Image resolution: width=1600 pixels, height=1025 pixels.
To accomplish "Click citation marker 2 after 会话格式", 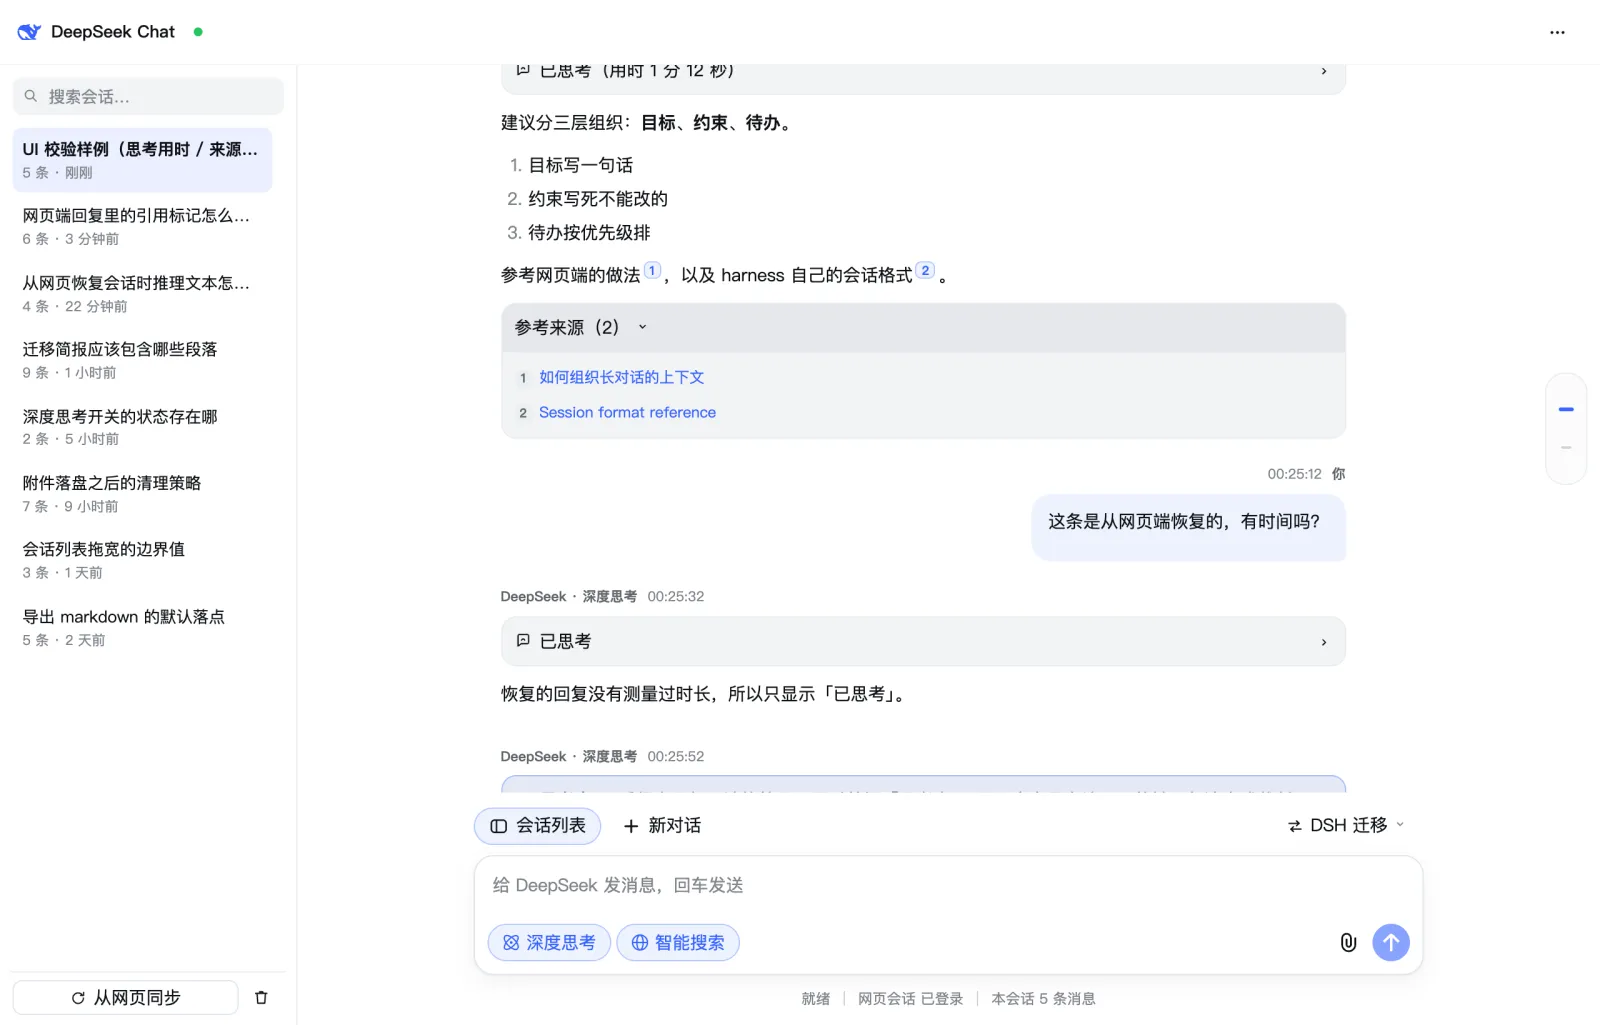I will coord(925,270).
